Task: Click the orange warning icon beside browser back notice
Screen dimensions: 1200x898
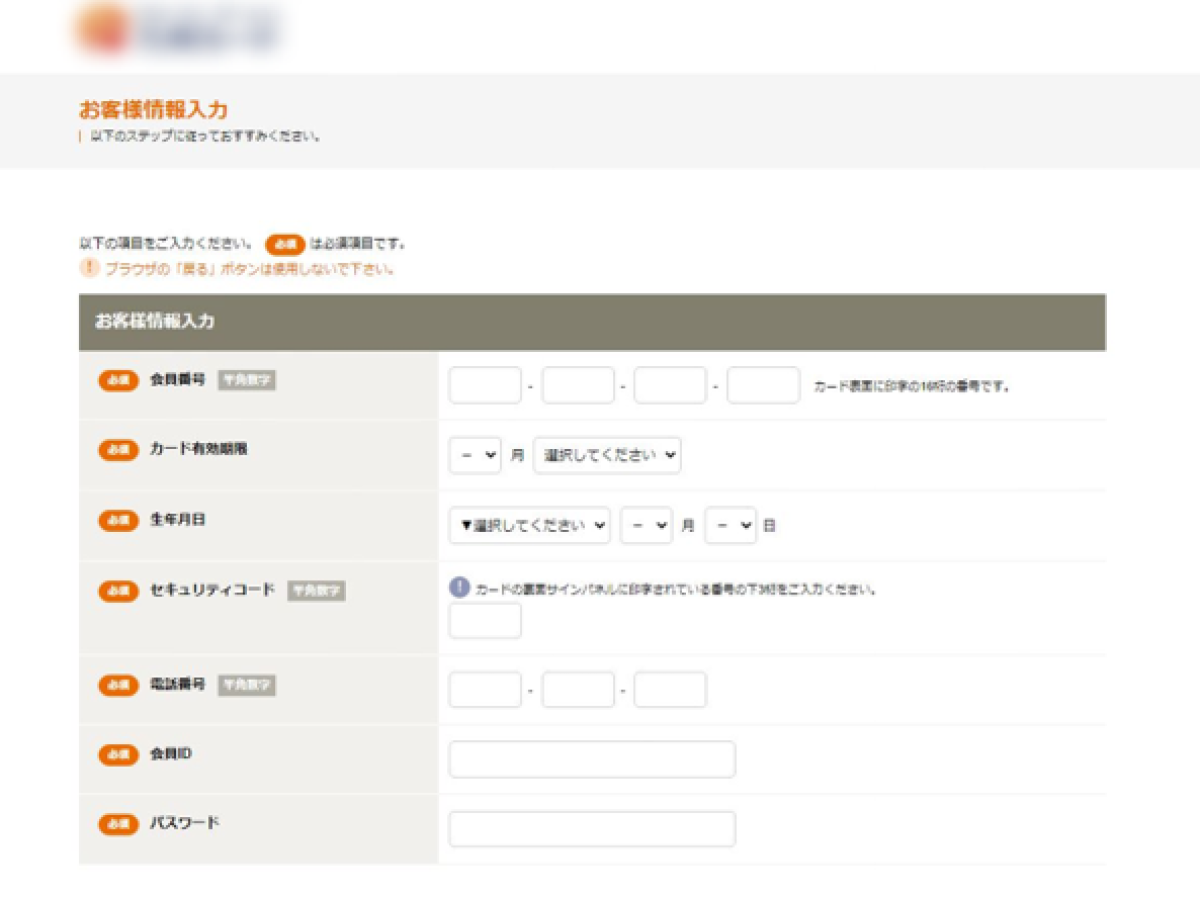Action: (x=89, y=268)
